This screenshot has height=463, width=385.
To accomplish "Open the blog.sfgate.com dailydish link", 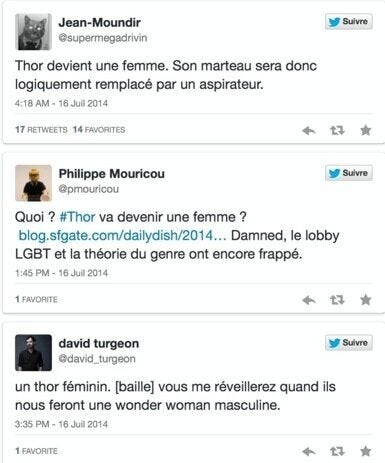I will tap(122, 235).
